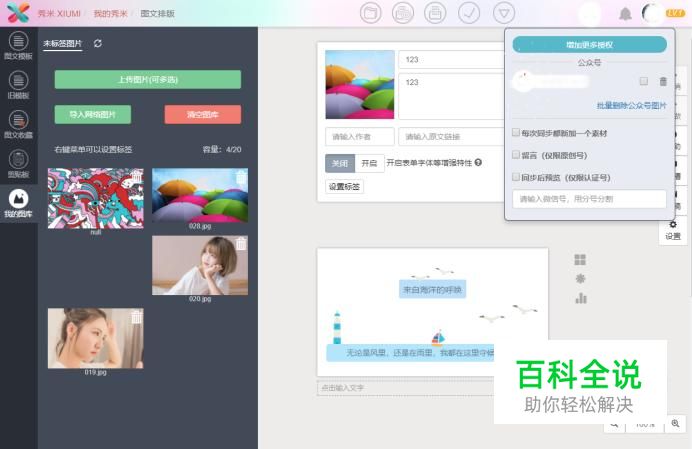Image resolution: width=692 pixels, height=449 pixels.
Task: Click the 设置标签 button
Action: [344, 186]
